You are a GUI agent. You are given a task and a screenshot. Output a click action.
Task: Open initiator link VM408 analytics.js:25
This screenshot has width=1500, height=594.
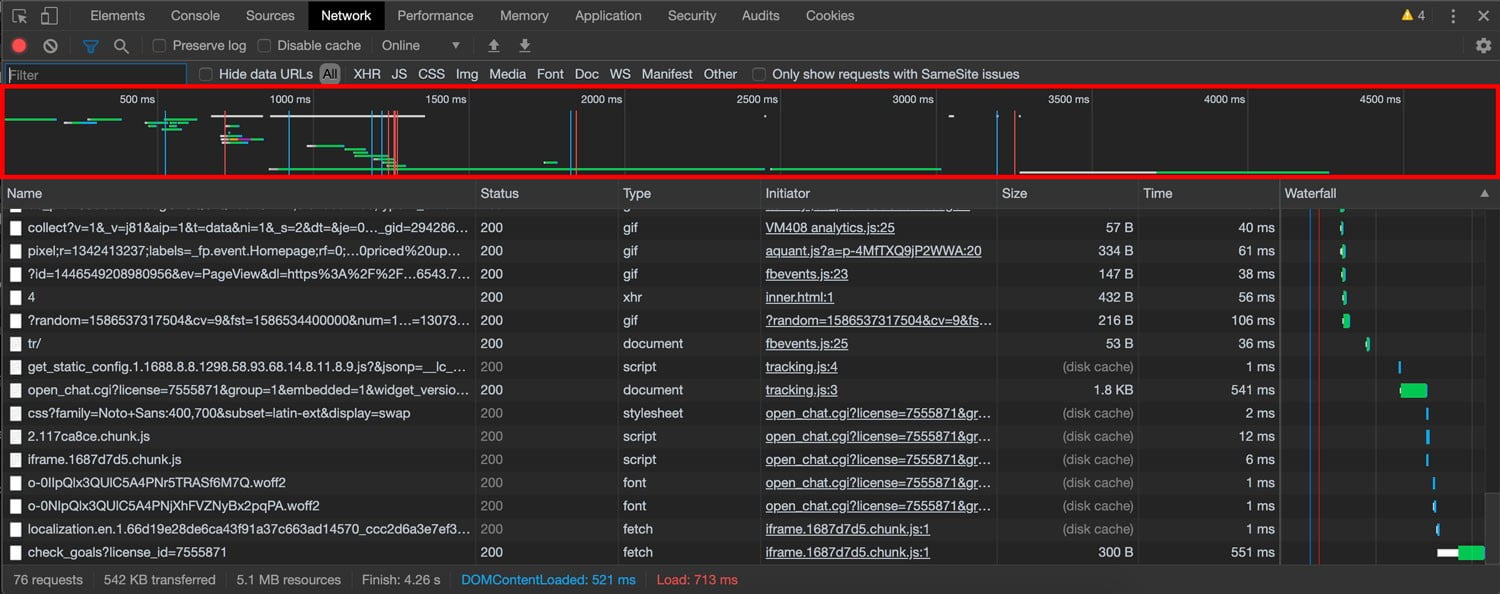tap(830, 227)
